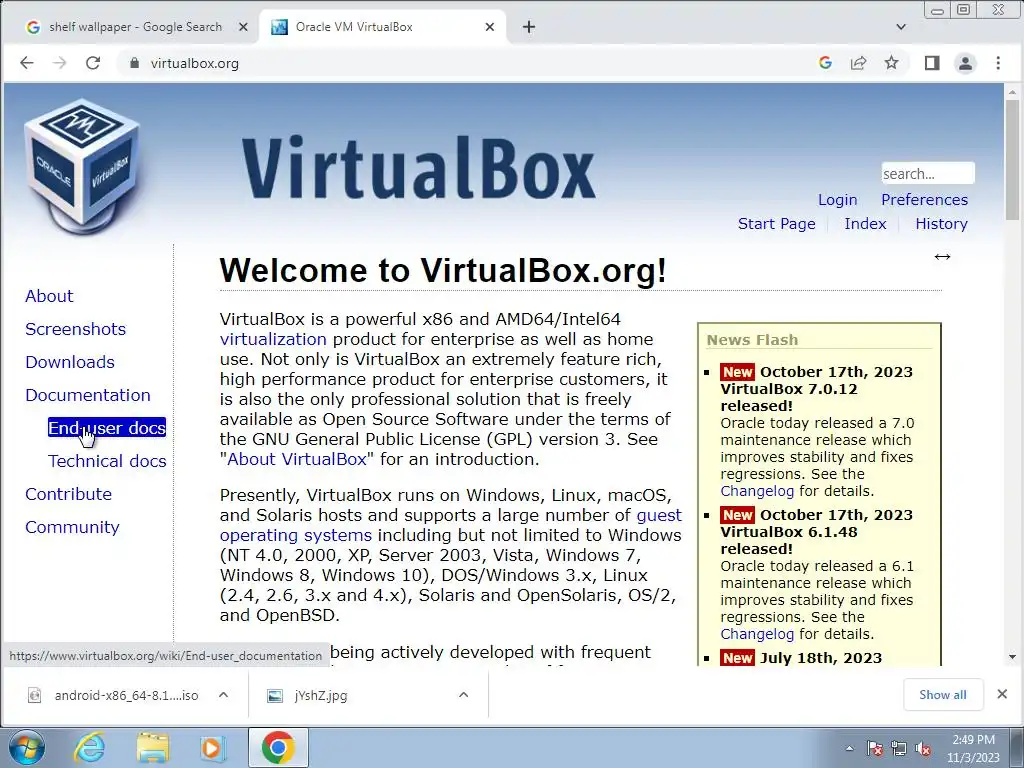Click the browser back arrow
This screenshot has height=768, width=1024.
[27, 63]
